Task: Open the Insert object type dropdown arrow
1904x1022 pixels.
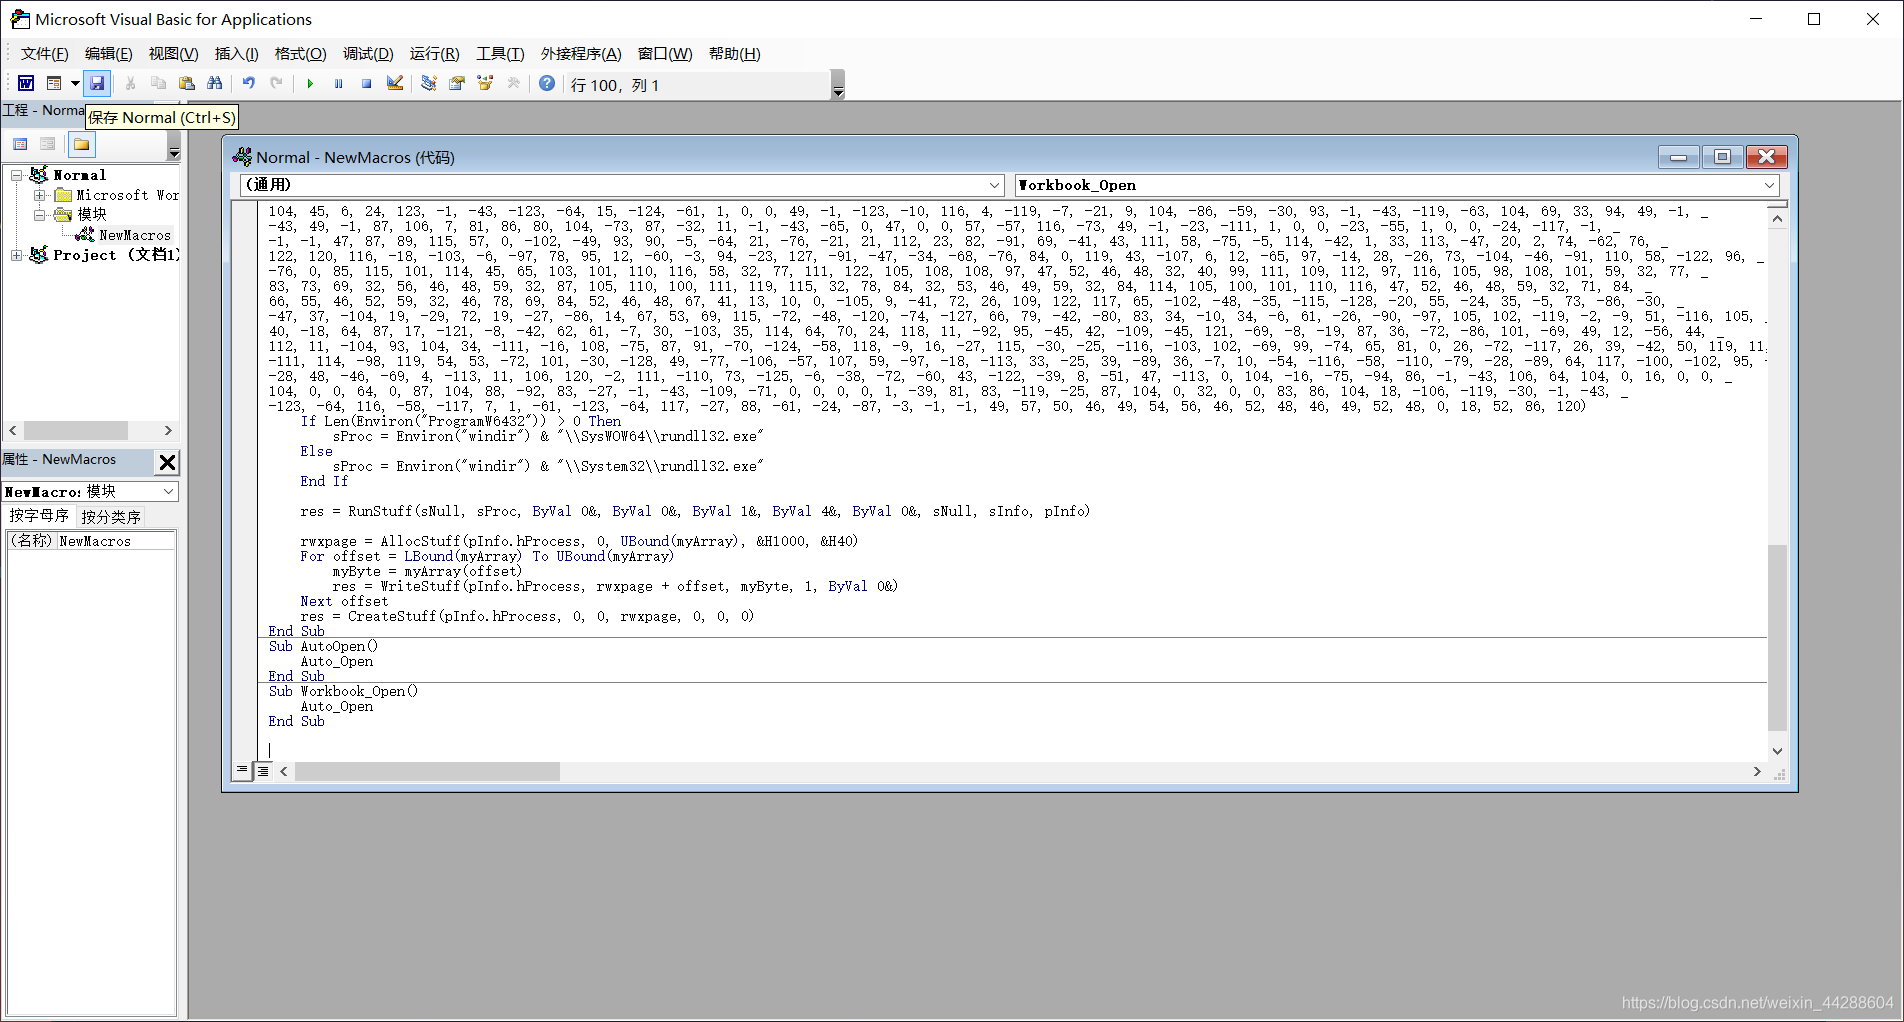Action: coord(75,84)
